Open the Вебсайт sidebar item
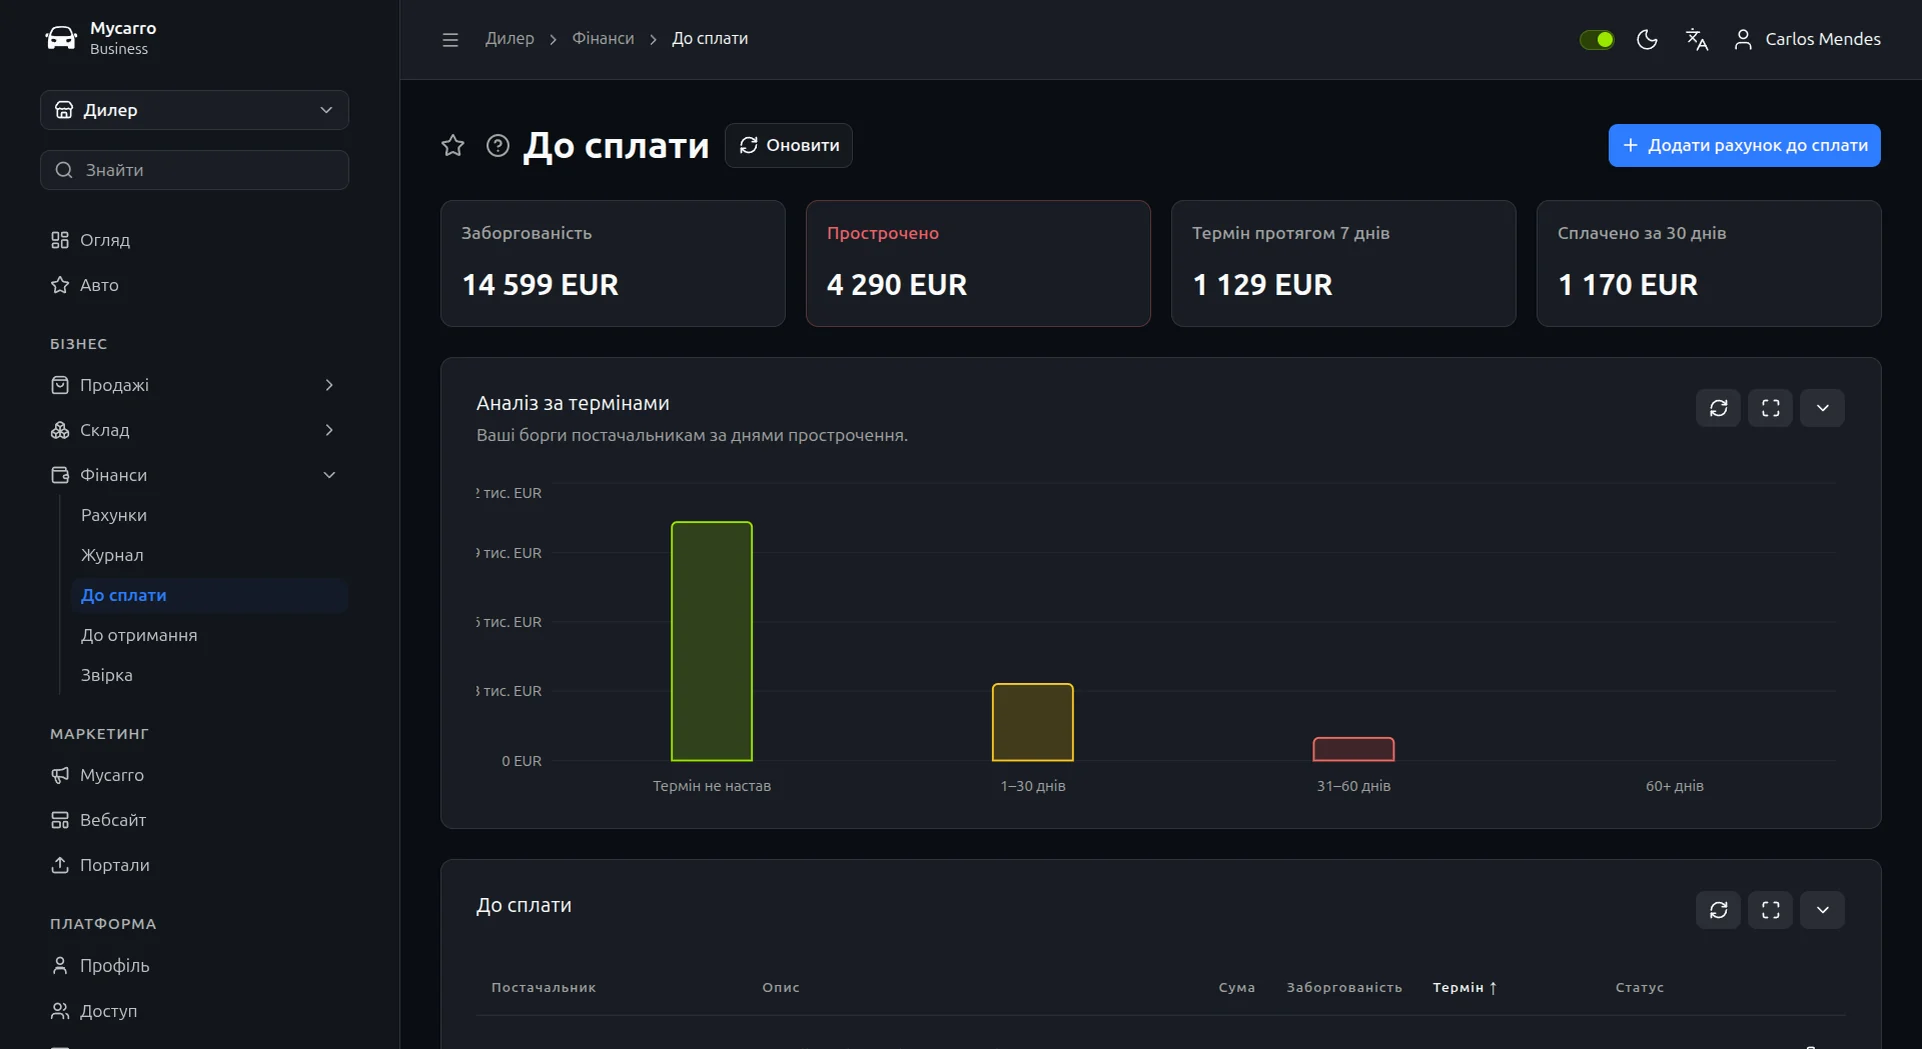 pos(195,820)
